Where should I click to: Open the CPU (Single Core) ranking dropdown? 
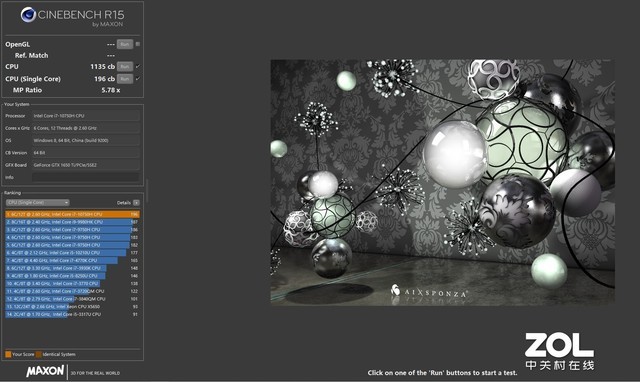coord(38,202)
